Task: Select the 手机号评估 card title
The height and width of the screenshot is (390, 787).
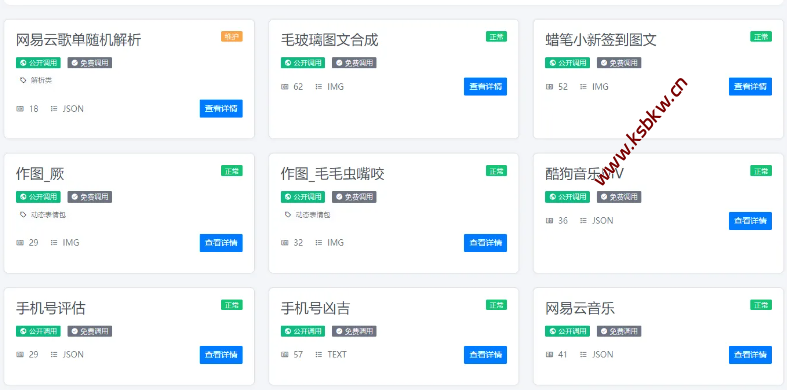Action: point(51,308)
